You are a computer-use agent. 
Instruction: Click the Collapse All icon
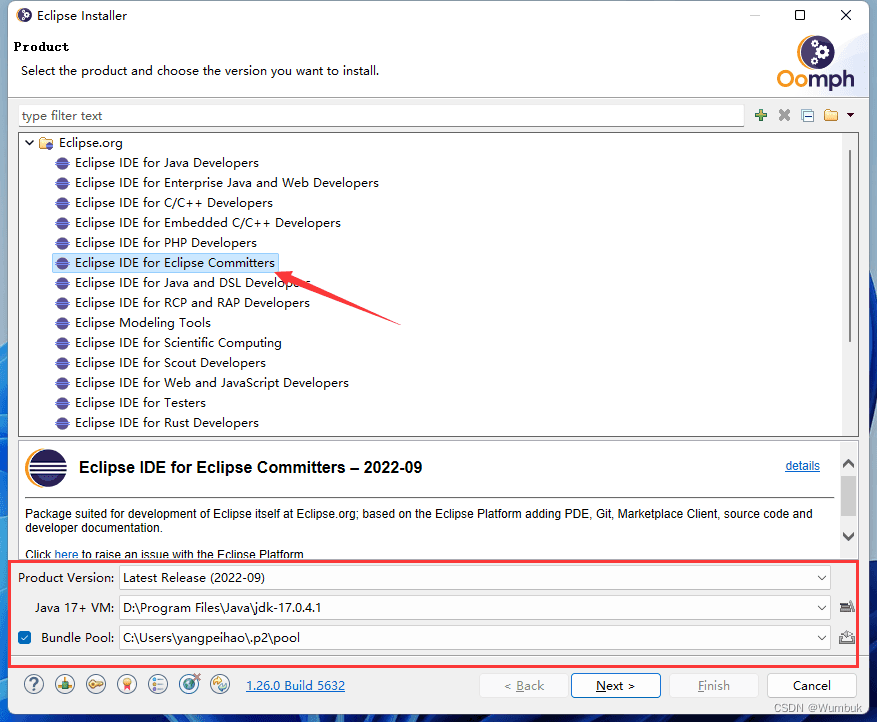click(x=807, y=115)
